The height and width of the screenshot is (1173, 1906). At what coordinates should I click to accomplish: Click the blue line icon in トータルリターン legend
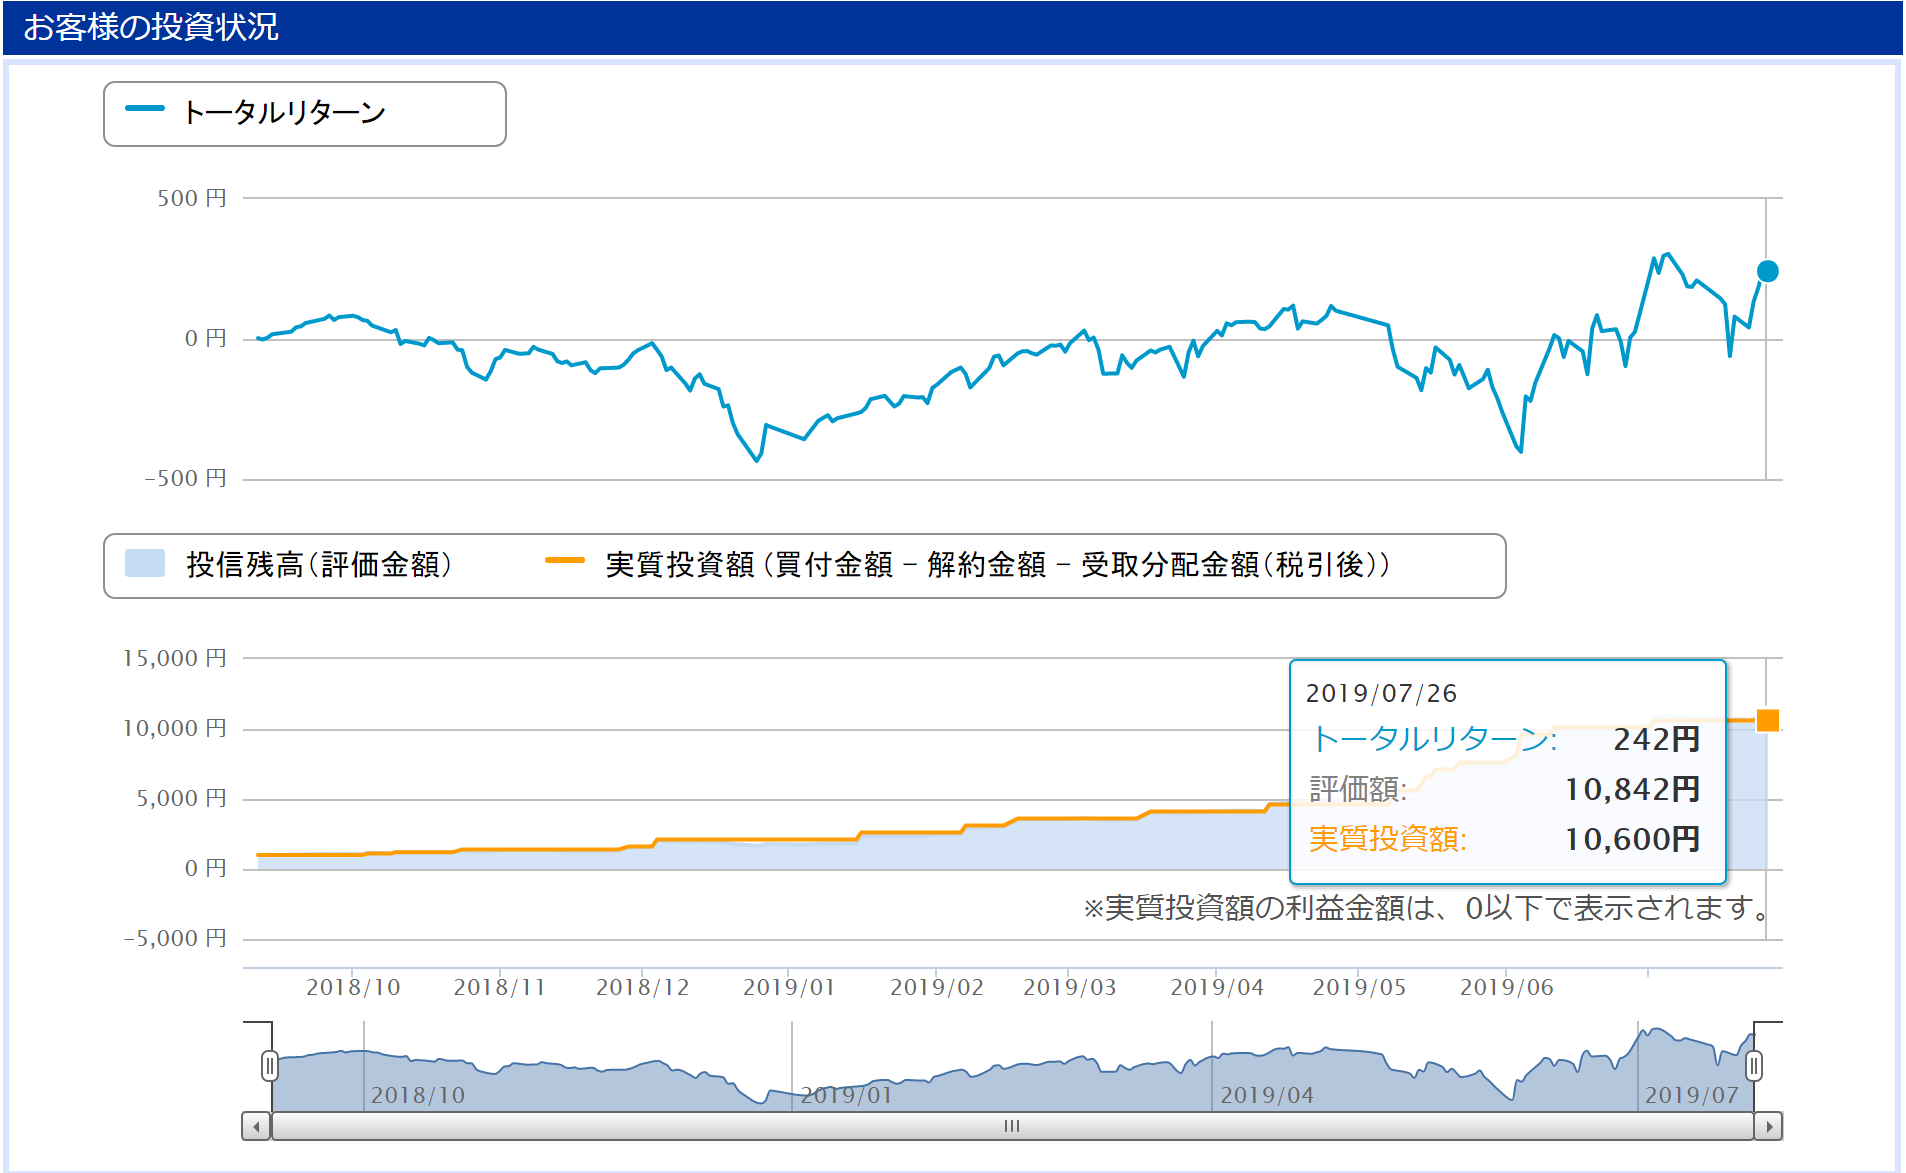click(145, 109)
